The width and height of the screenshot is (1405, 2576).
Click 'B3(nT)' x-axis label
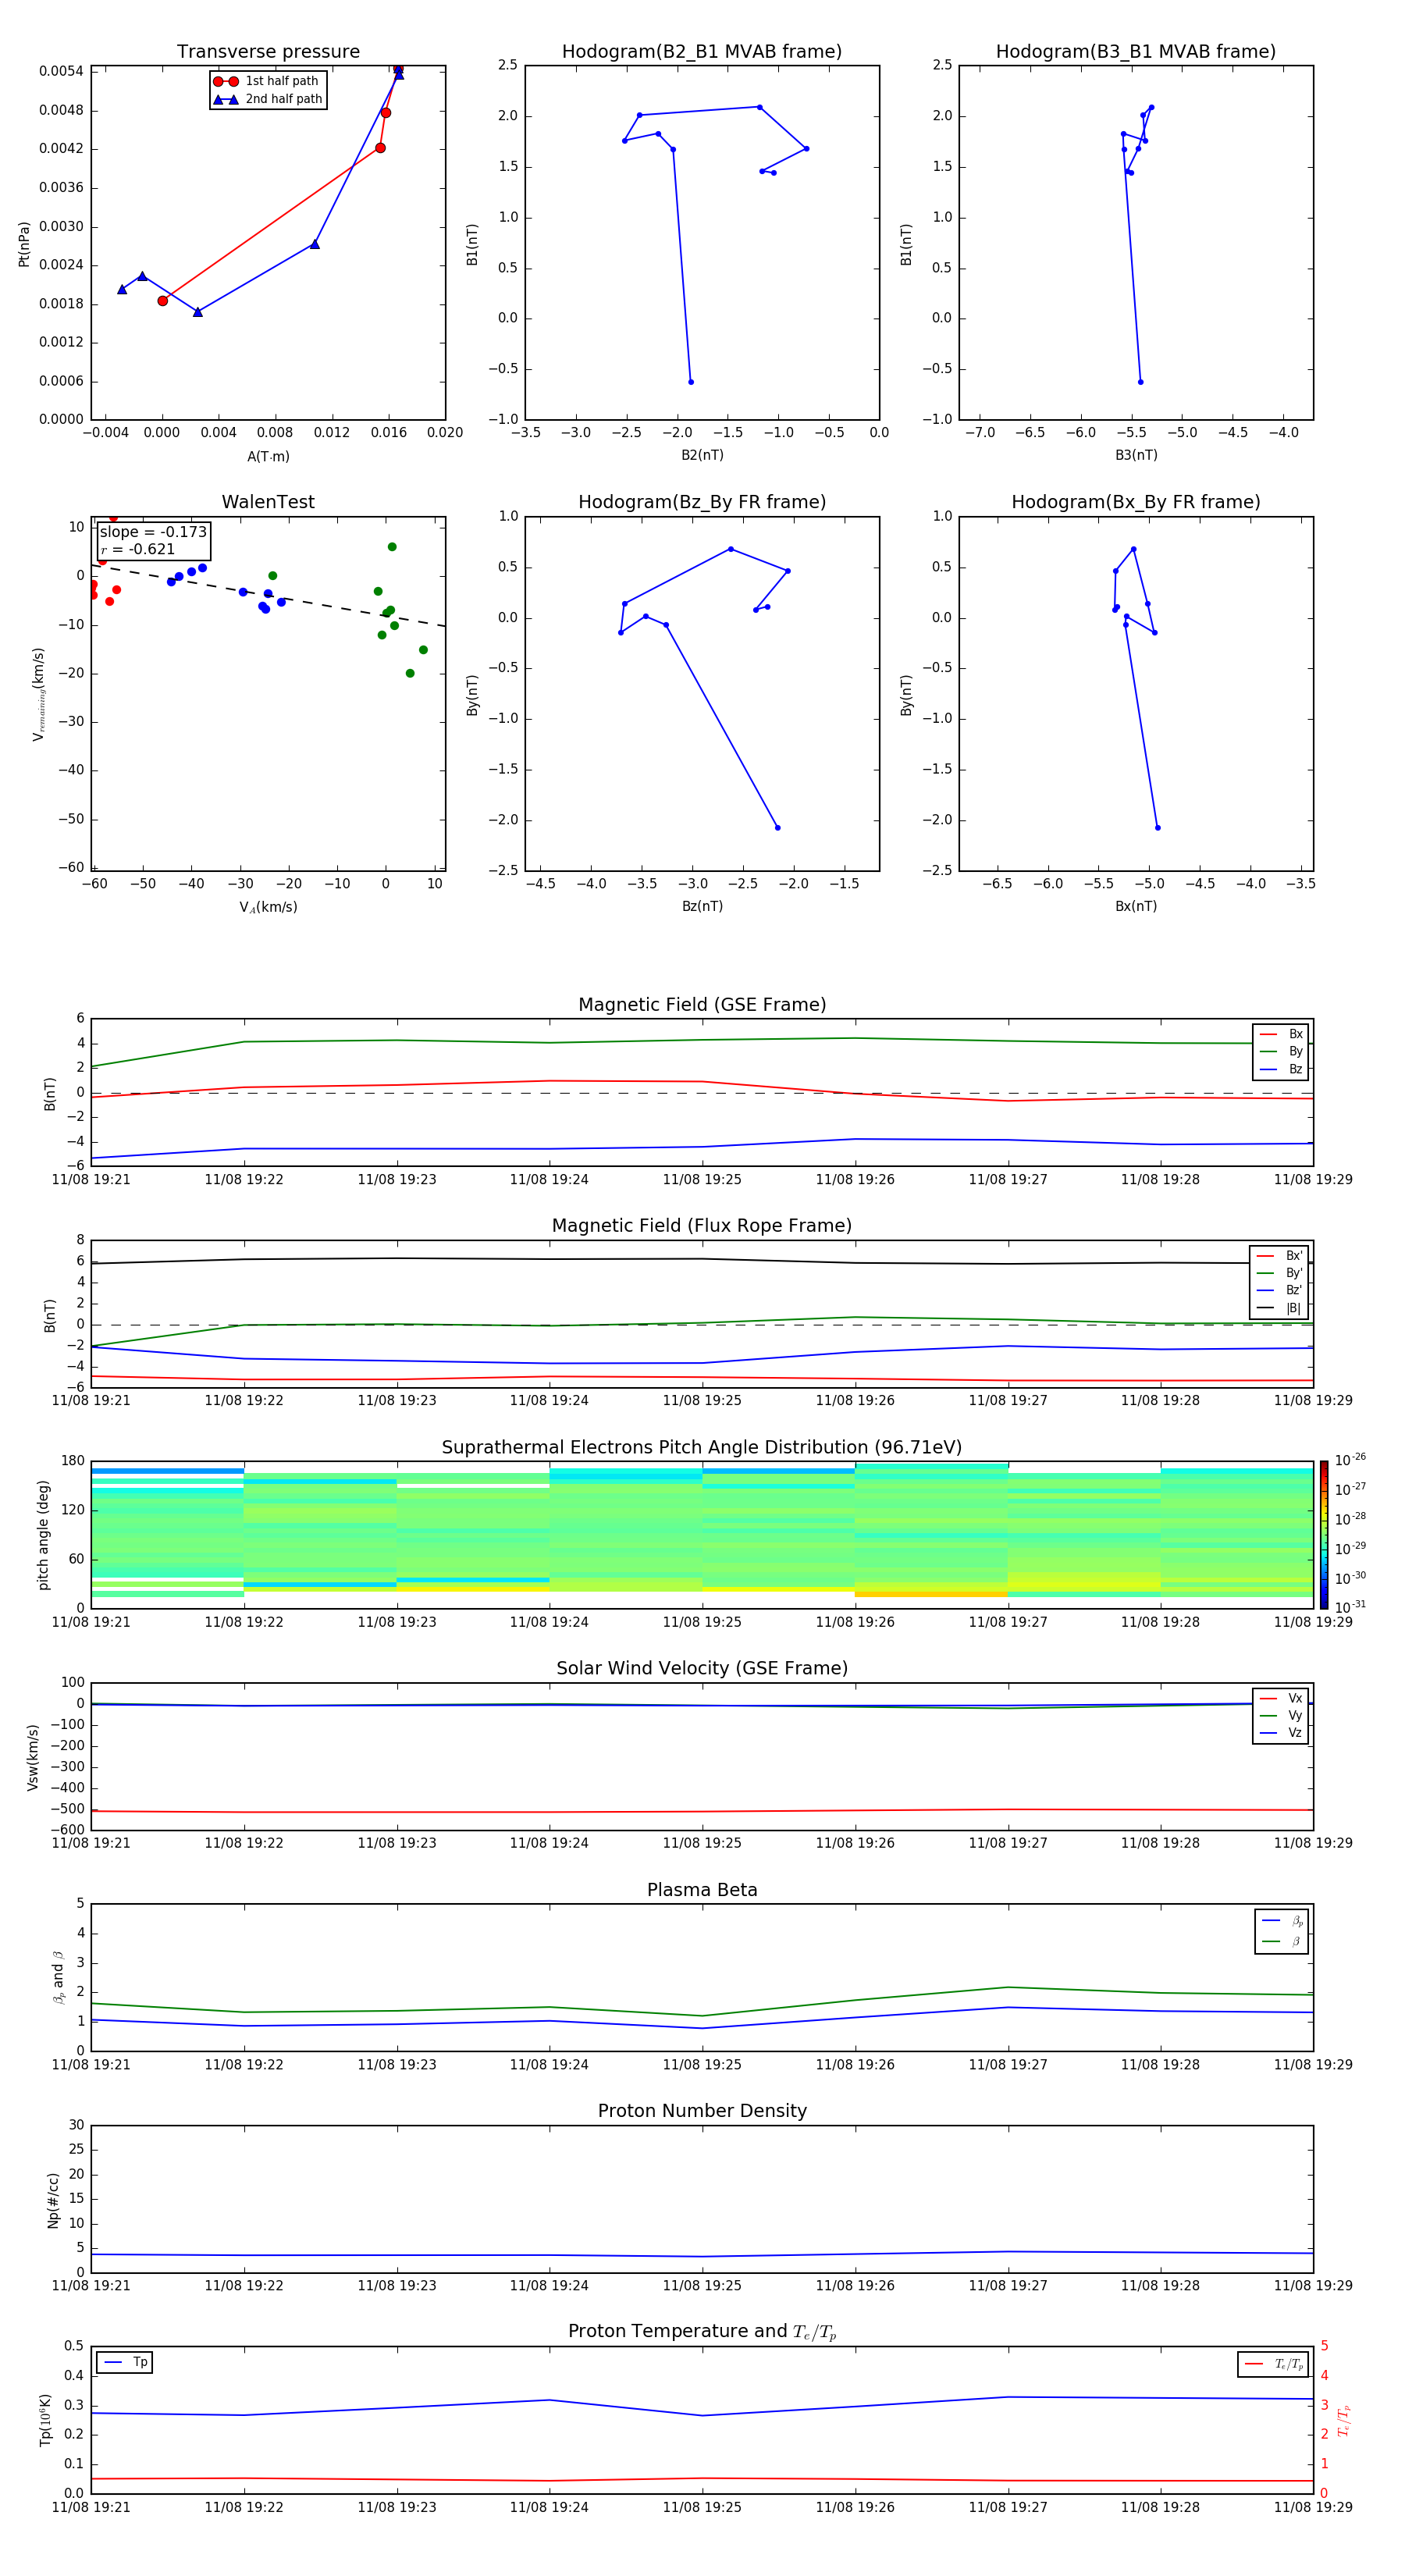tap(1136, 455)
